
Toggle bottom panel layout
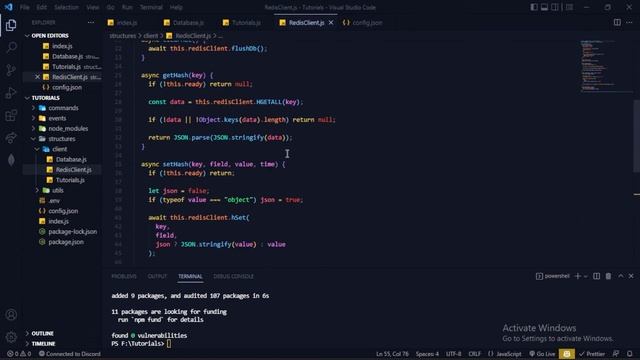pos(544,7)
